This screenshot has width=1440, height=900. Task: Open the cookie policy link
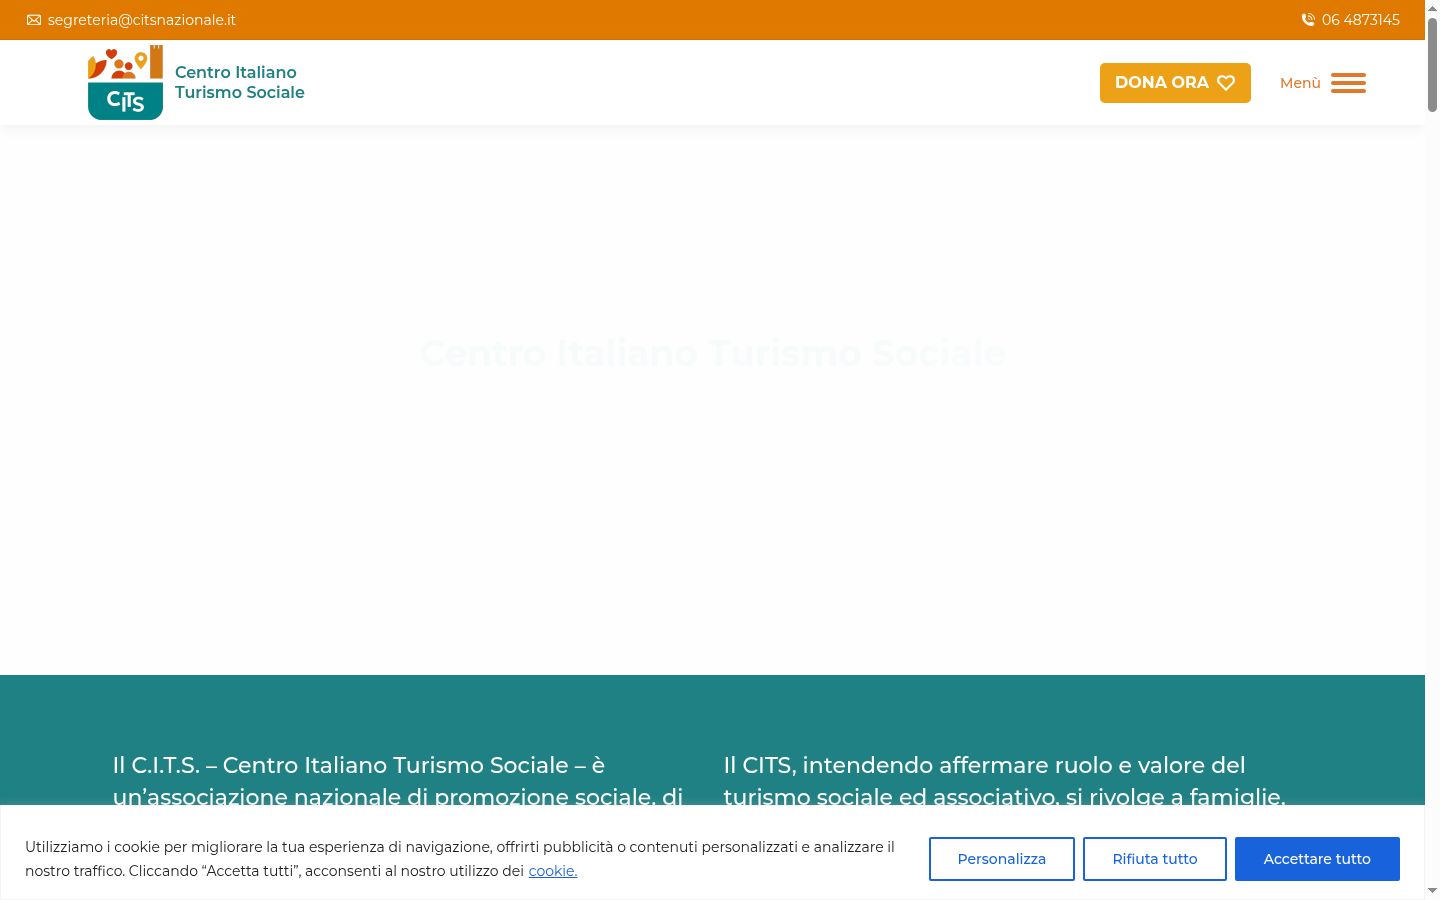pos(553,871)
